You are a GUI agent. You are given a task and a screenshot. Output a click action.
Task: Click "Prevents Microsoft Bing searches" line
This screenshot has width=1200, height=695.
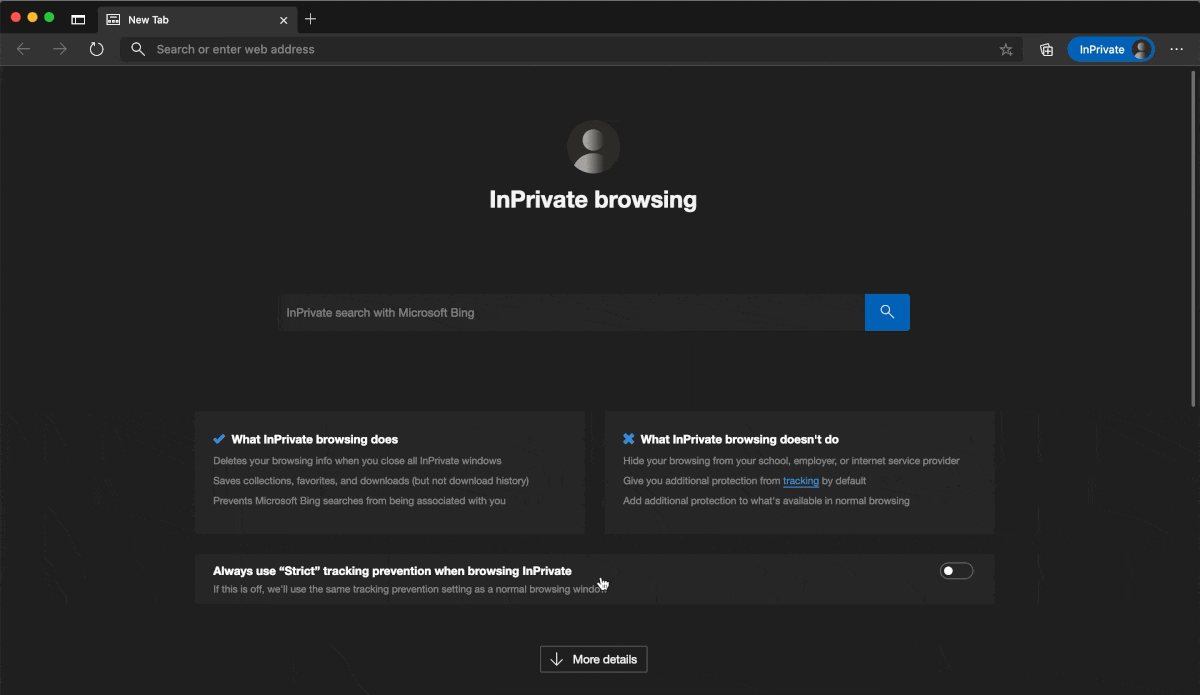point(359,501)
